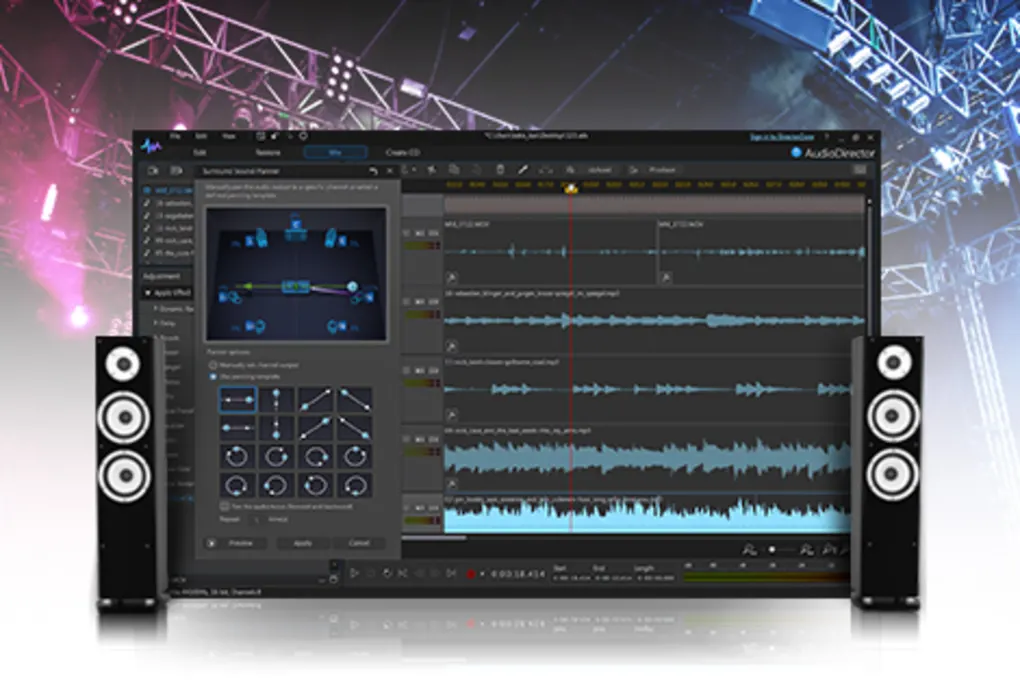1020x681 pixels.
Task: Click the Preview button in panner
Action: click(241, 542)
